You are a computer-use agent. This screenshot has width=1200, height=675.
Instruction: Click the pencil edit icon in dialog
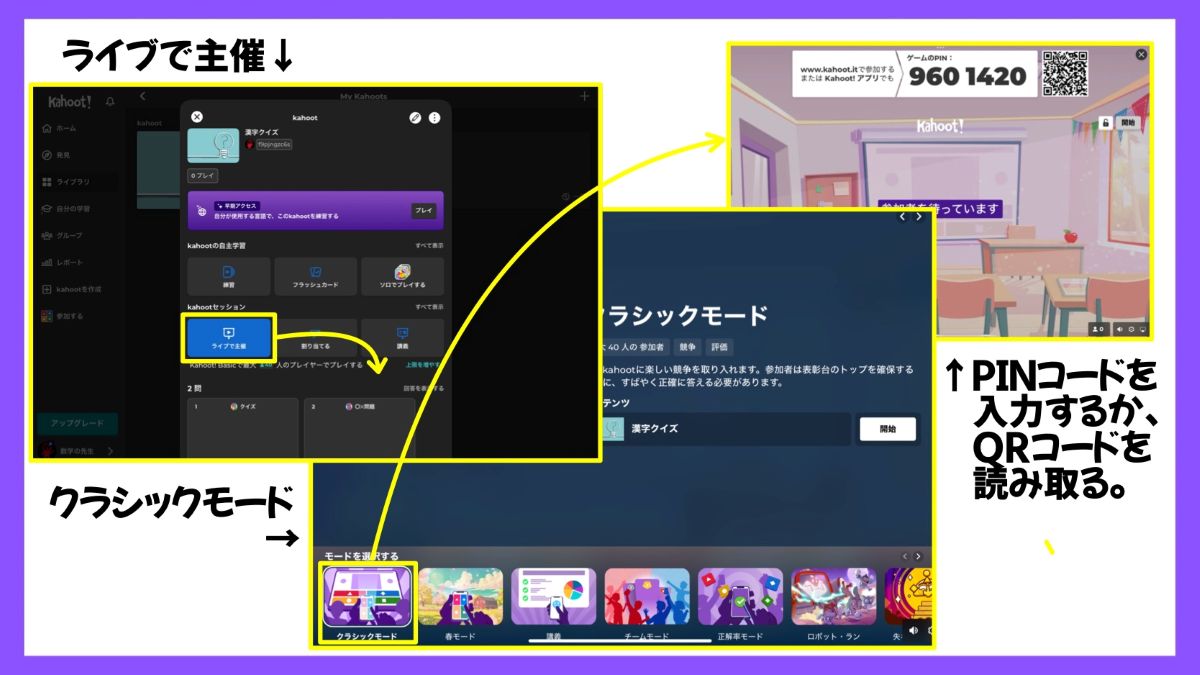[415, 117]
